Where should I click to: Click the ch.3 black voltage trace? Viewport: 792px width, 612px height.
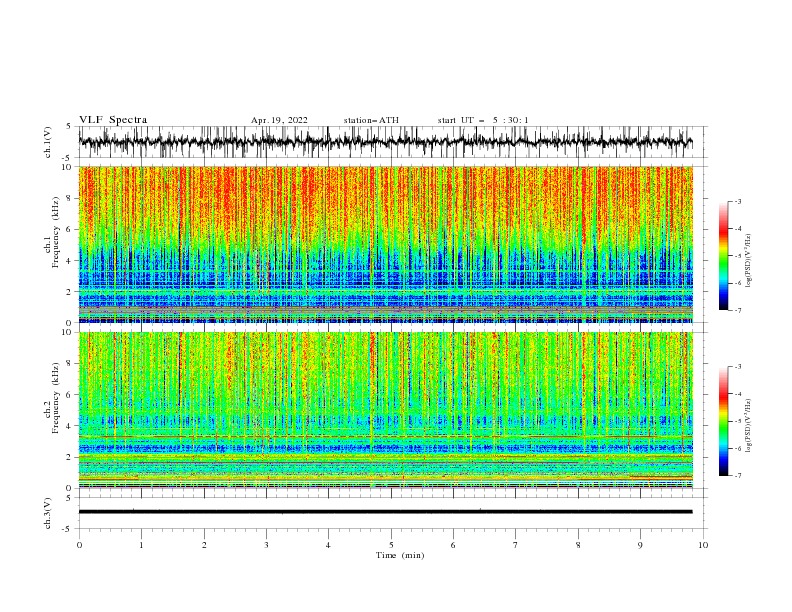click(x=385, y=512)
